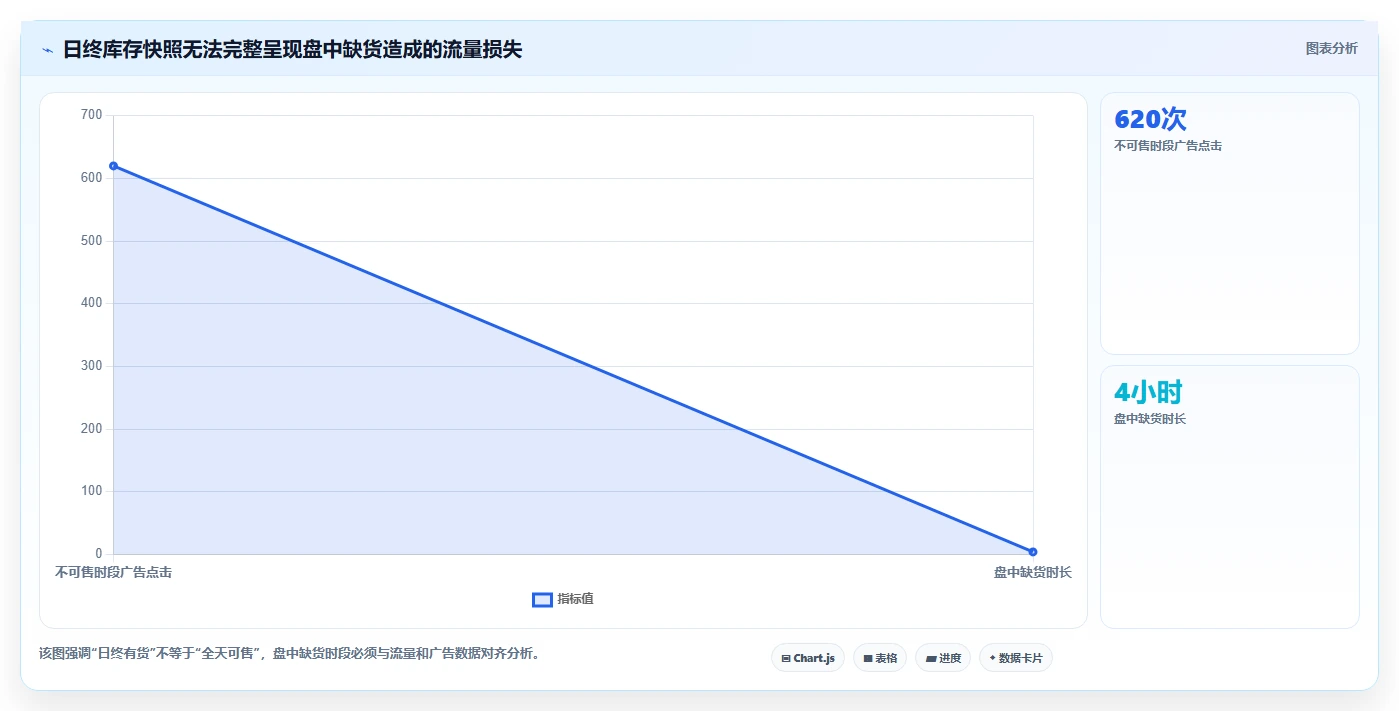Click the x-axis label 盘中缺货时长
Screen dimensions: 1399x711
coord(1032,572)
